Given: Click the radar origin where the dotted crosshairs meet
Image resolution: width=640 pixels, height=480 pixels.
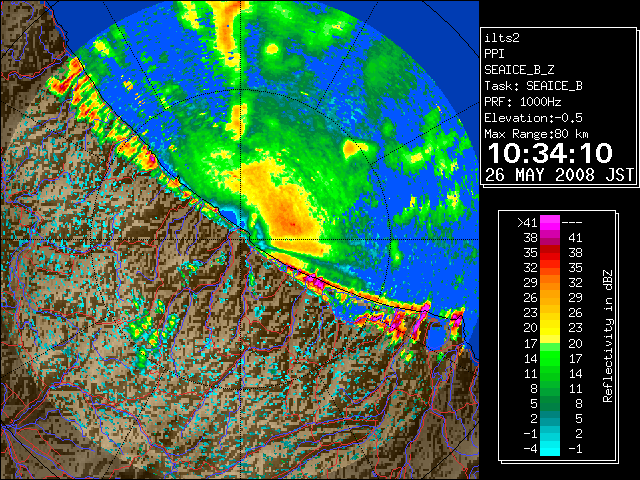Looking at the screenshot, I should [241, 240].
